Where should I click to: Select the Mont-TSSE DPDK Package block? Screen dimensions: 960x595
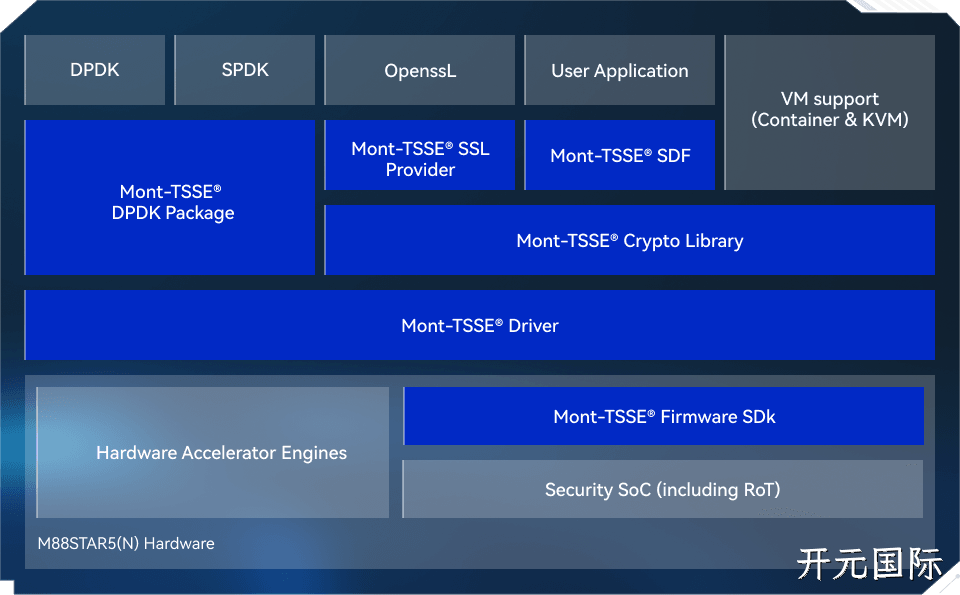(170, 198)
